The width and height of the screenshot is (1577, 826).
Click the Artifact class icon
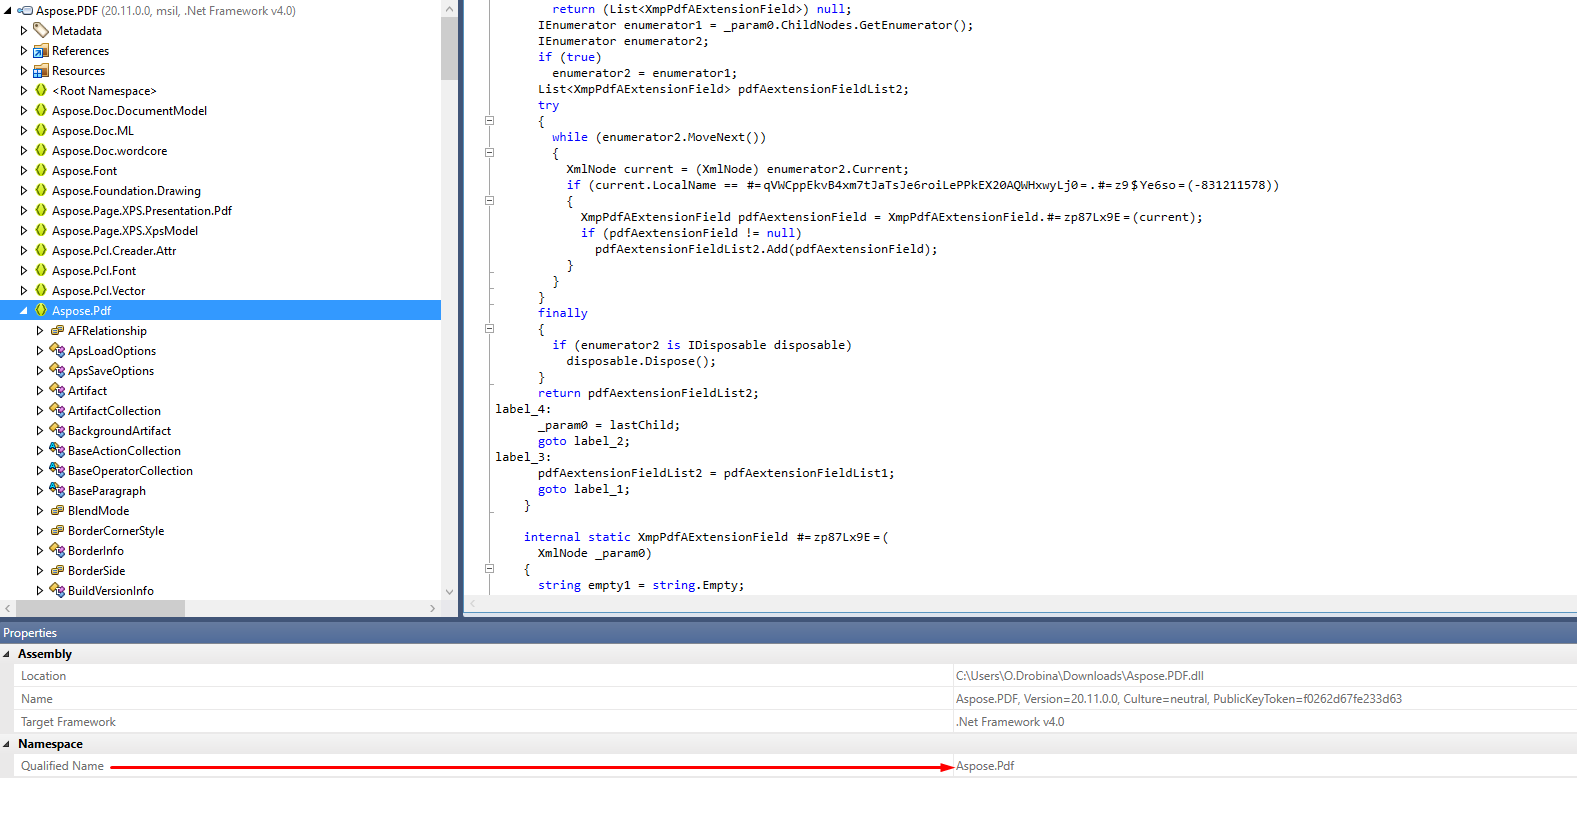coord(57,390)
